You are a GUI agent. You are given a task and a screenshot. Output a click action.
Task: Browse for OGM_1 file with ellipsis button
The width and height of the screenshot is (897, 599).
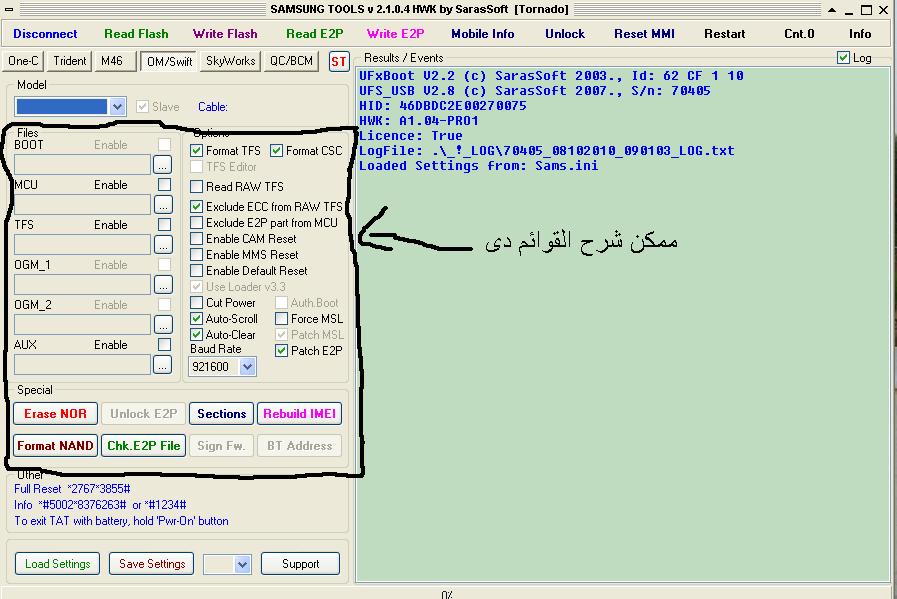pos(163,284)
